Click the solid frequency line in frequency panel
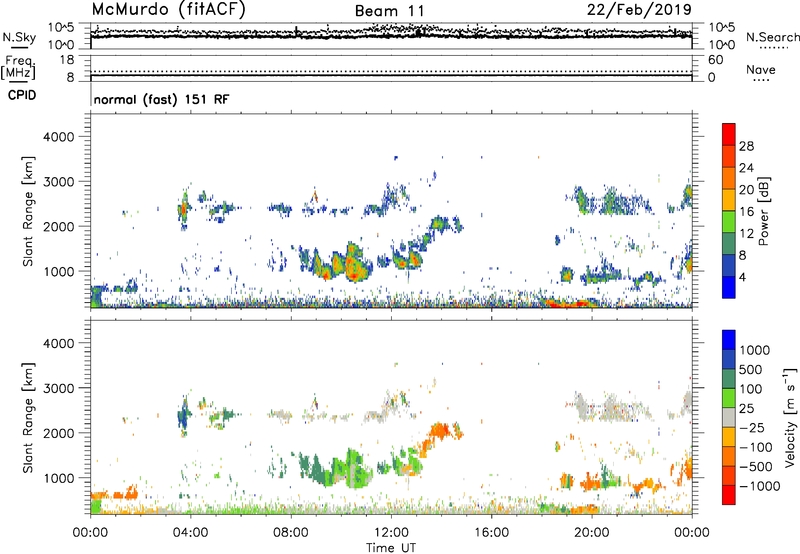This screenshot has width=800, height=554. [391, 77]
